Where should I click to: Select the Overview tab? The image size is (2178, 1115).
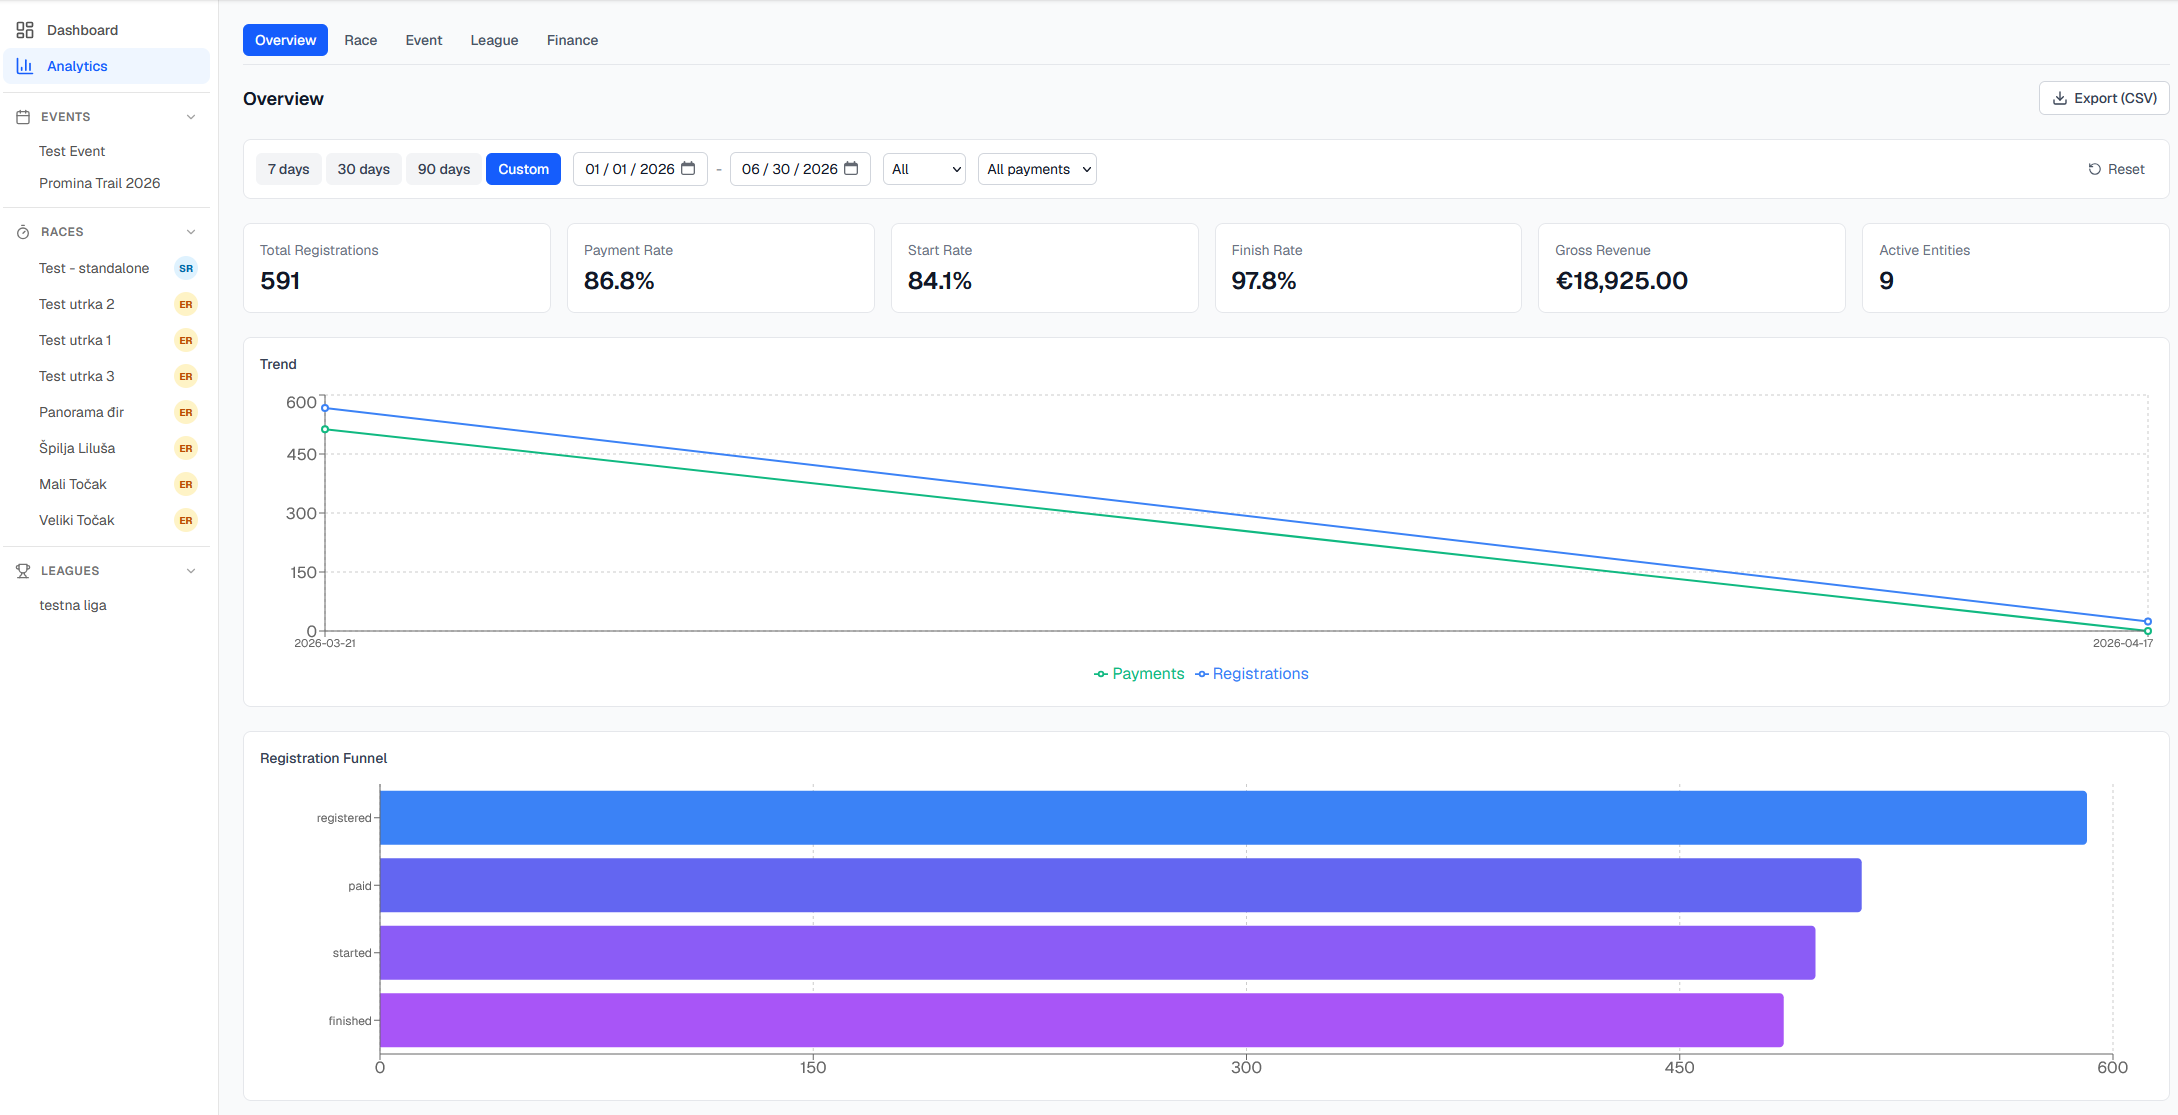285,40
